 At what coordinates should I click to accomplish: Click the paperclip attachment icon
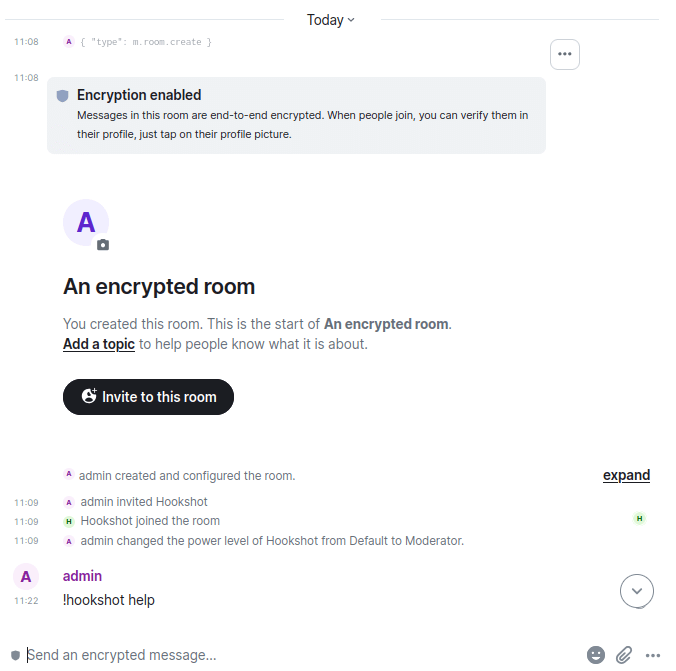[623, 655]
